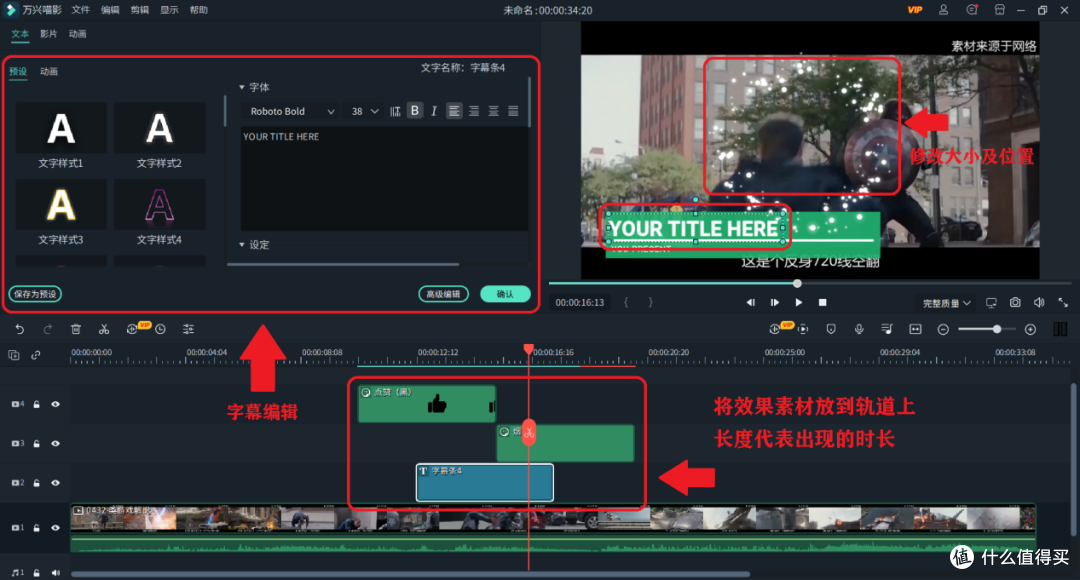Lock track 4
This screenshot has height=580, width=1080.
tap(37, 404)
